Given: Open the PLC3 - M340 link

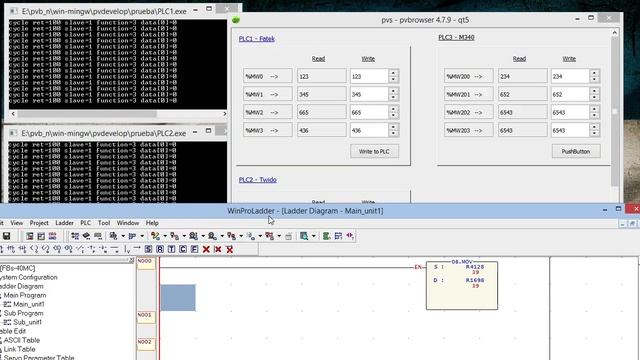Looking at the screenshot, I should click(x=456, y=38).
